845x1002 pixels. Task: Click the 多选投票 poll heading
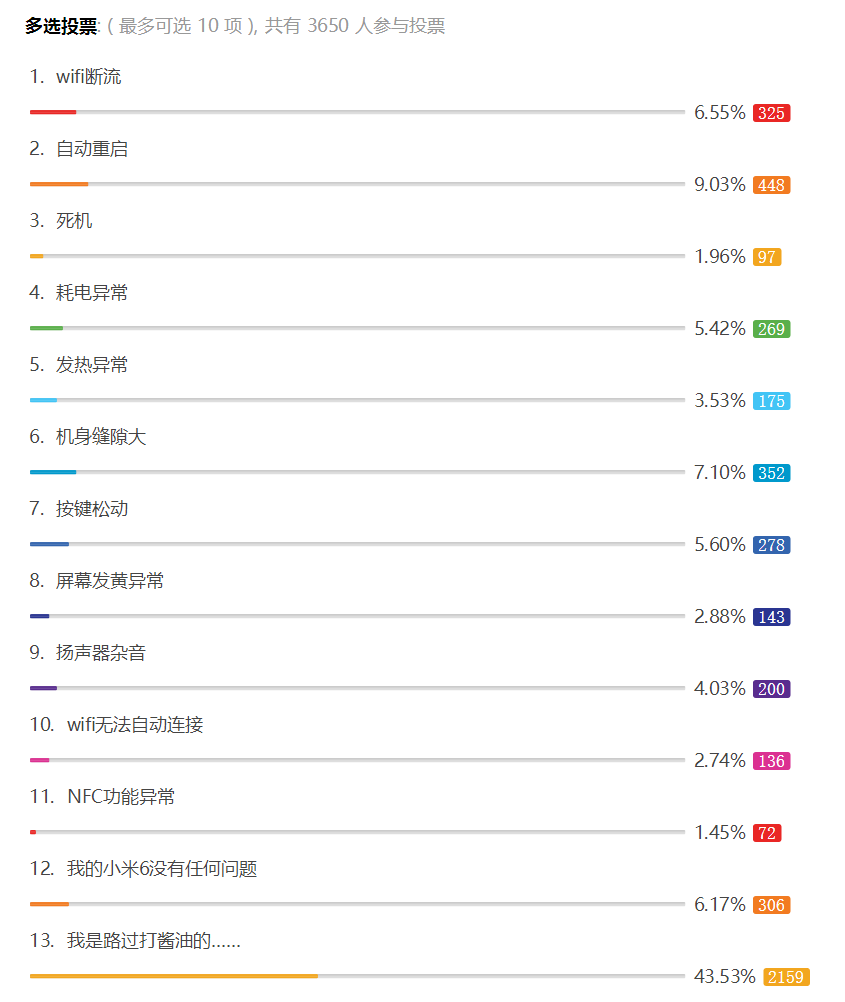point(61,27)
